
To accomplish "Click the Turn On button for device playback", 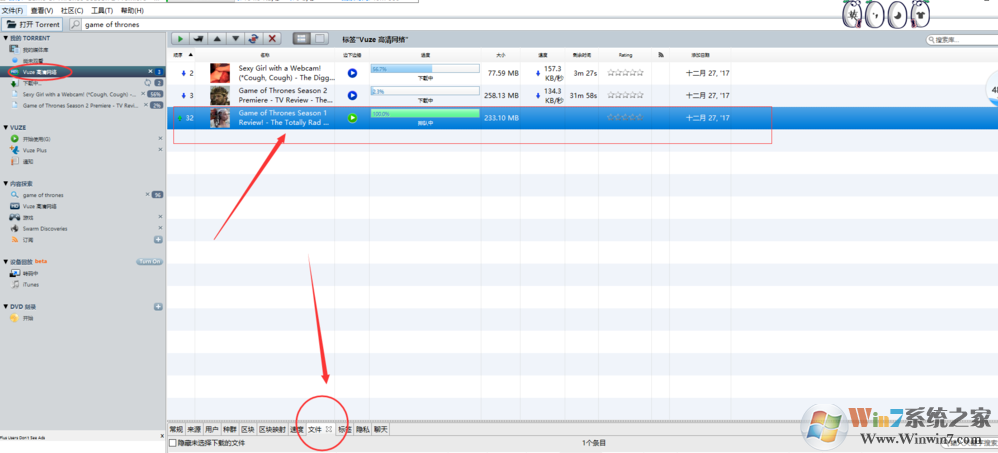I will coord(149,261).
